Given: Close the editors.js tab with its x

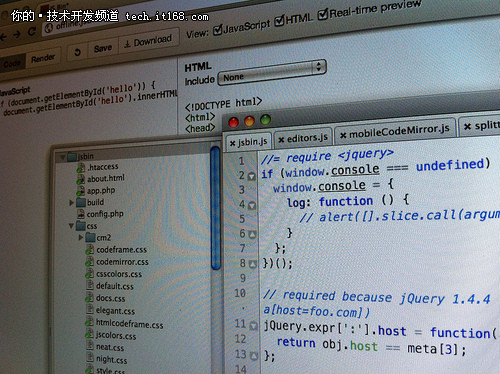Looking at the screenshot, I should pos(281,140).
